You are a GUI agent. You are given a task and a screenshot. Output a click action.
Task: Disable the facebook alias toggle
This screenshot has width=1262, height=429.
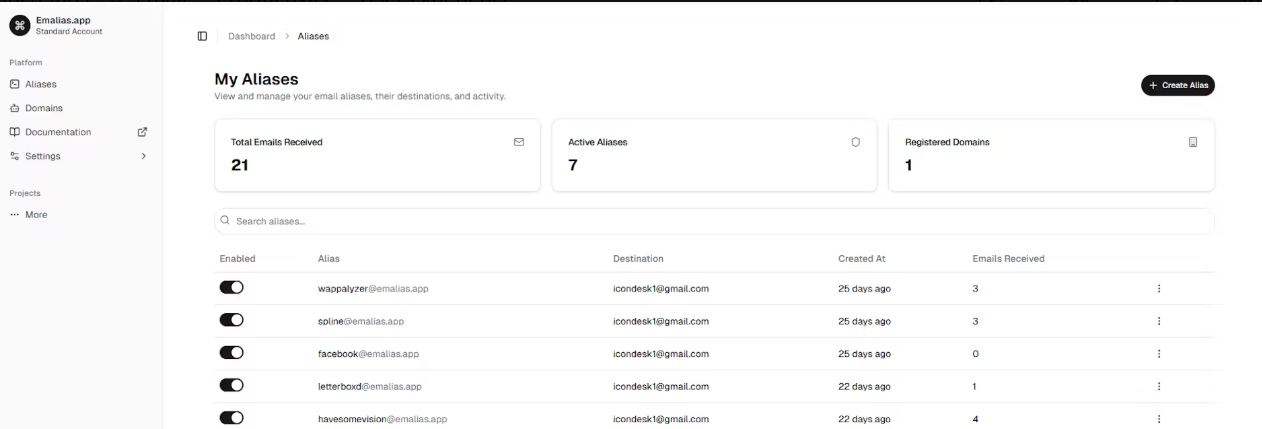click(x=231, y=353)
